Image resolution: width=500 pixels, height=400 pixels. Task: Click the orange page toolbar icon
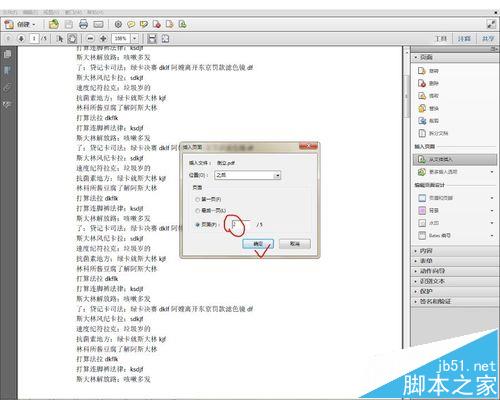click(x=169, y=24)
